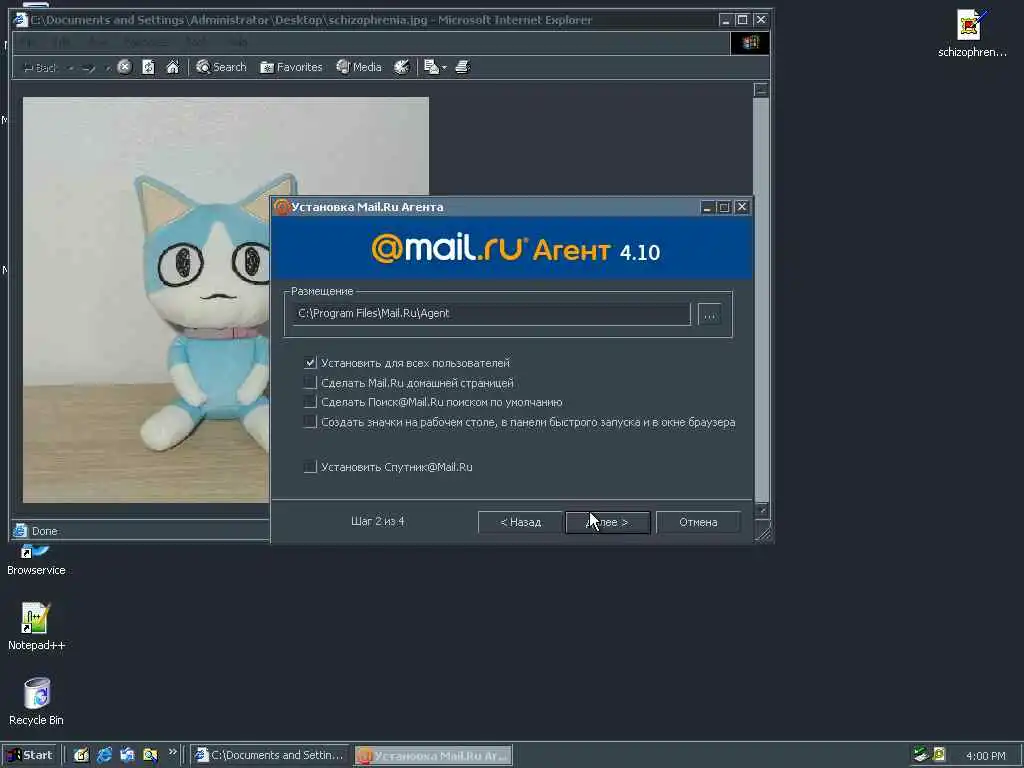Select the Notepad++ desktop shortcut
Screen dimensions: 1024x768
(37, 626)
